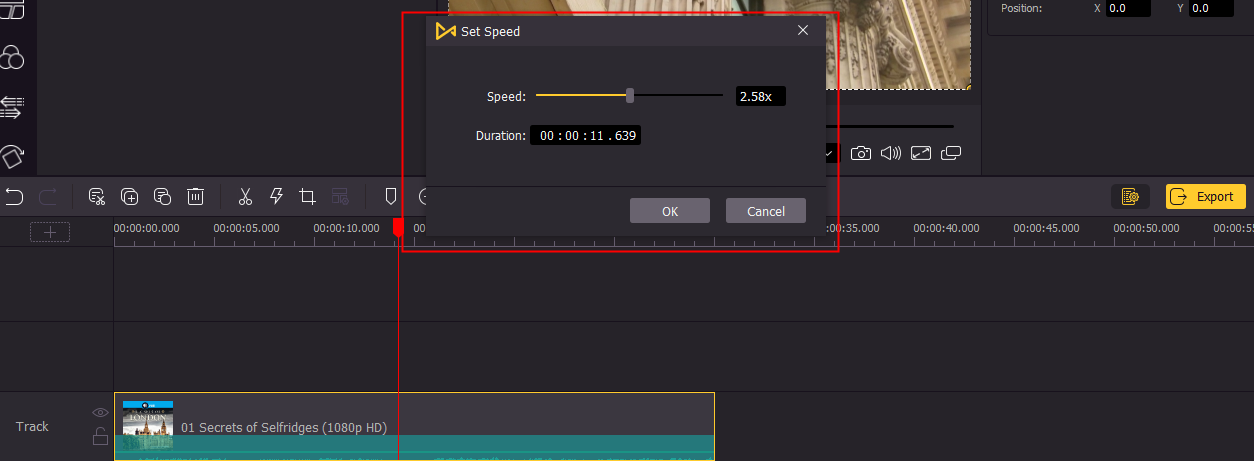Screen dimensions: 1254x461
Task: Enter fullscreen preview with the expand icon
Action: (921, 154)
